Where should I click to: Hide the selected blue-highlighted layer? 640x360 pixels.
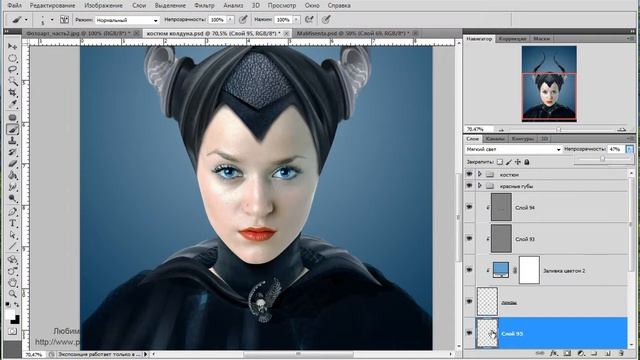[469, 333]
